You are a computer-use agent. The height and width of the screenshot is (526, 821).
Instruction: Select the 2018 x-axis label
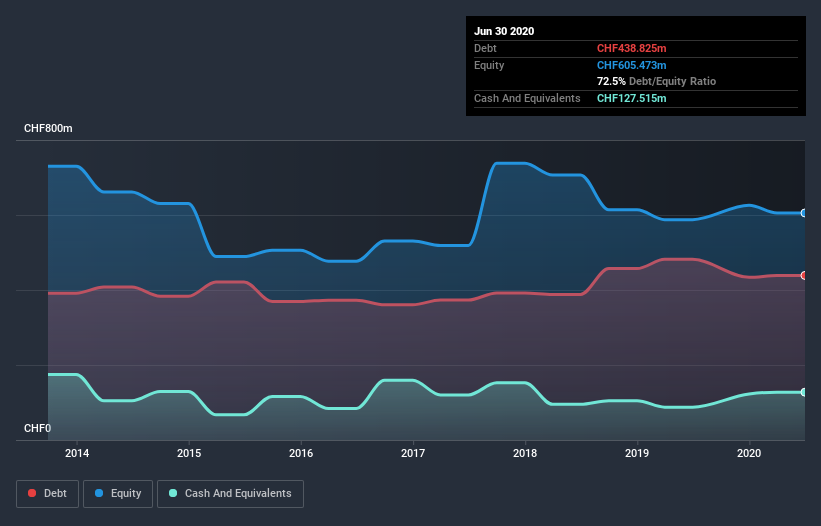point(525,453)
